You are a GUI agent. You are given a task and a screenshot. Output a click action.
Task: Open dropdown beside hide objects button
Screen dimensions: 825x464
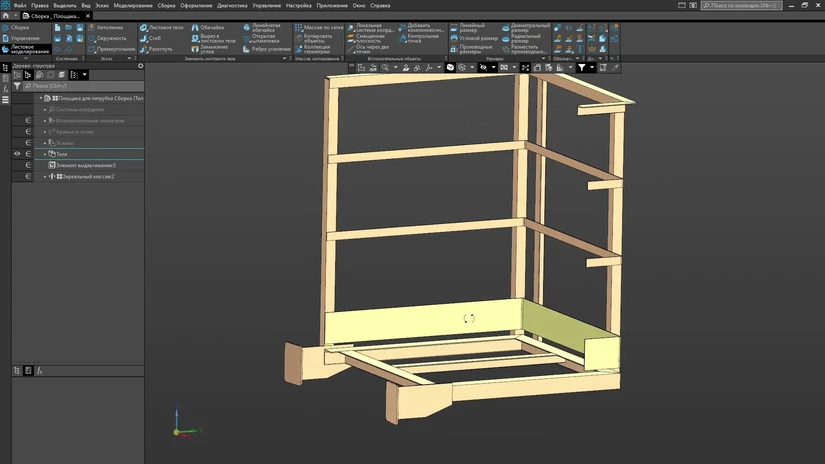pyautogui.click(x=493, y=67)
